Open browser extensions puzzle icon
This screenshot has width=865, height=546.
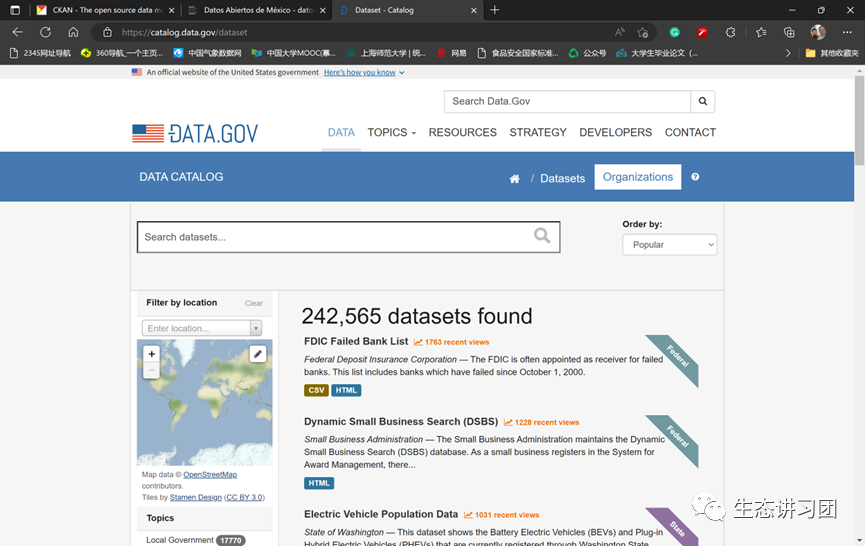pyautogui.click(x=730, y=33)
